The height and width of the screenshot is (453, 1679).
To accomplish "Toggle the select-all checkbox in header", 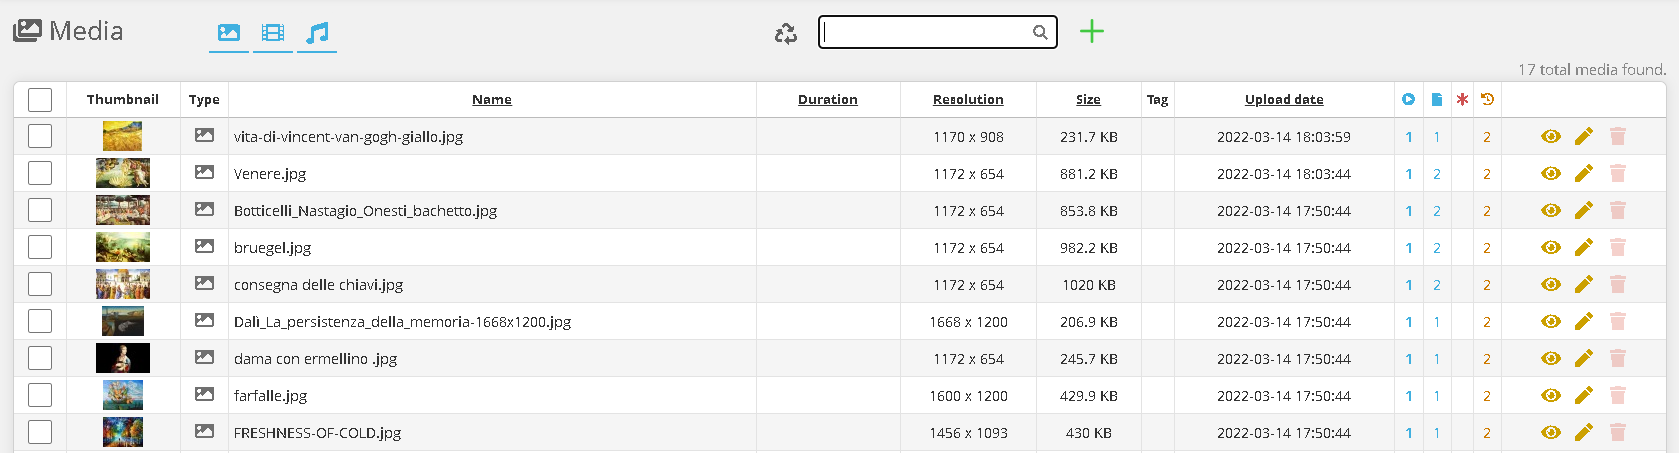I will point(40,100).
